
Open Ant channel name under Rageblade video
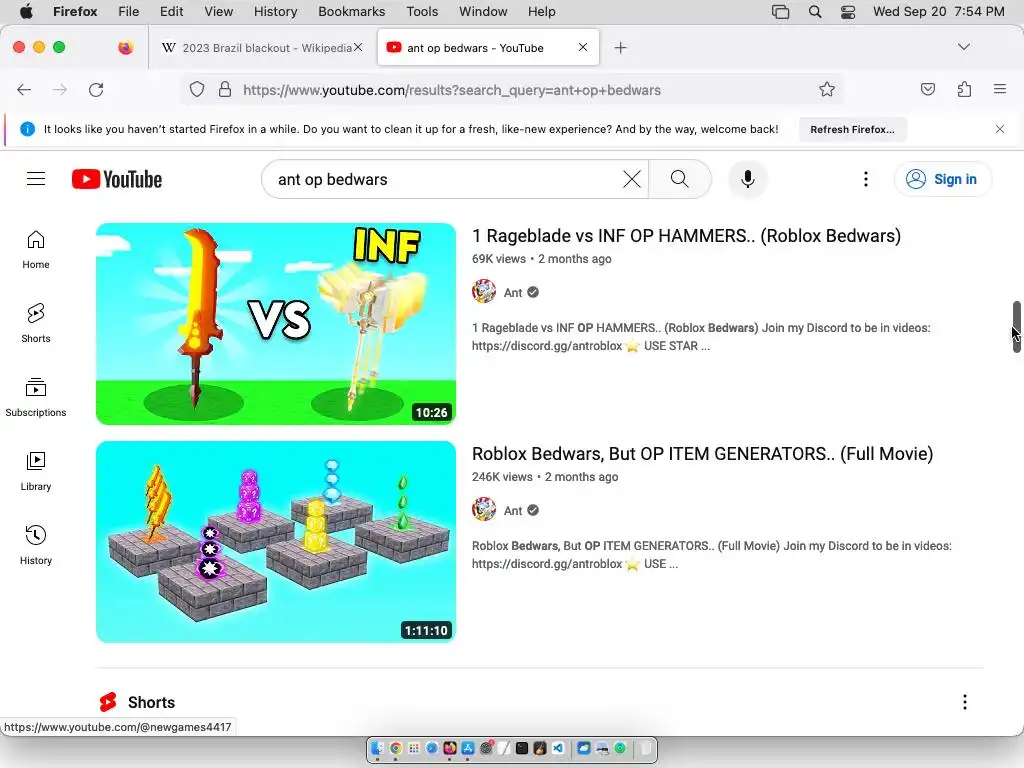(x=513, y=293)
